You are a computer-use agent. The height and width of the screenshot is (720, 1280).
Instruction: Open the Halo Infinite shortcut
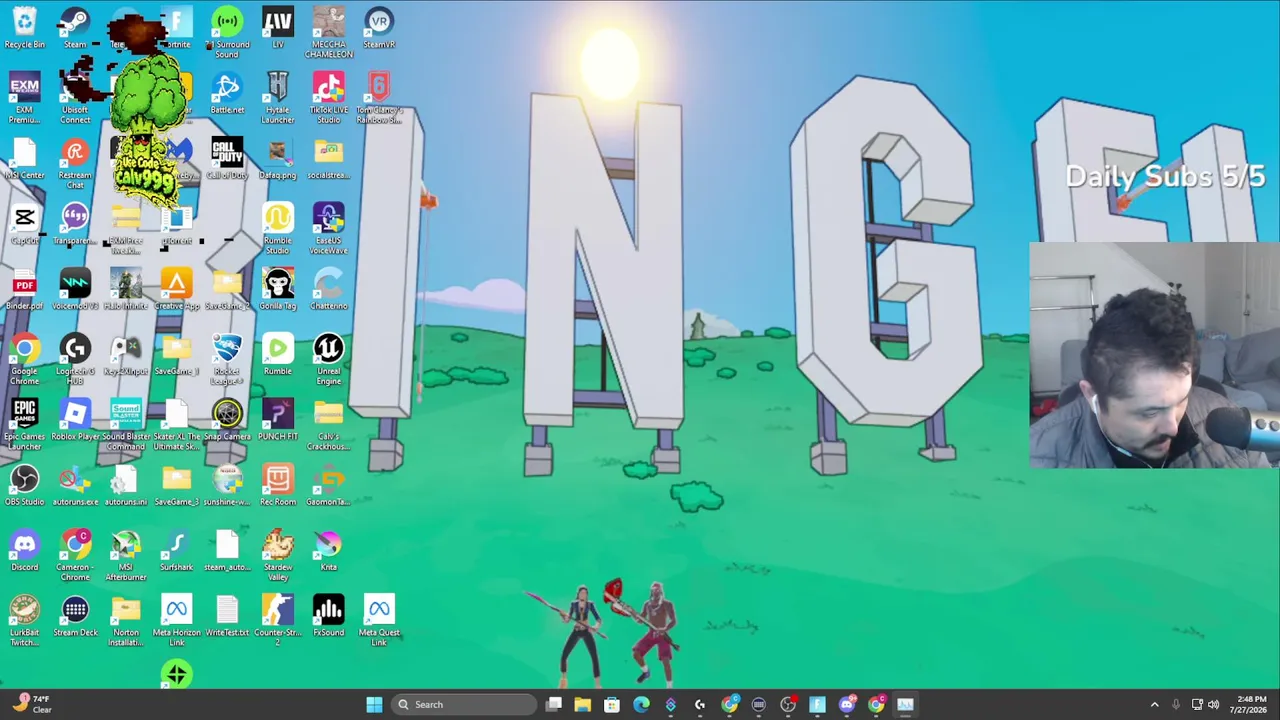click(x=126, y=290)
